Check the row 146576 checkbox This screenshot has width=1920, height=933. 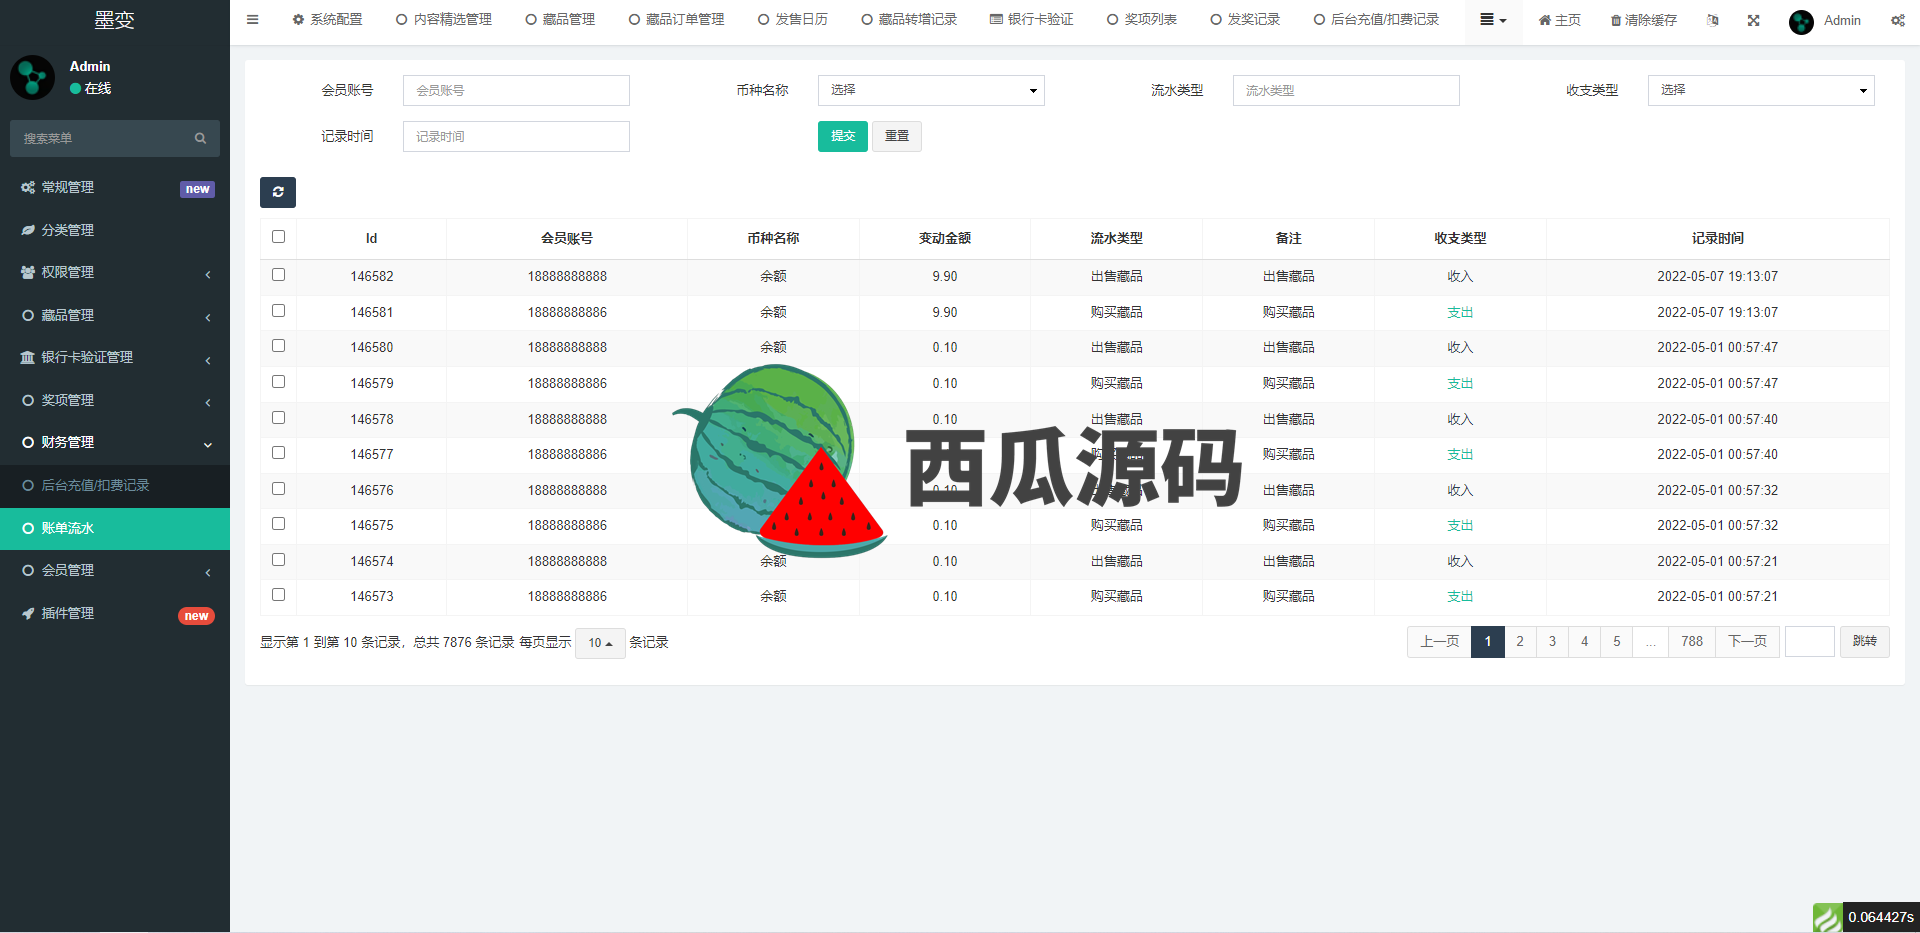(278, 488)
